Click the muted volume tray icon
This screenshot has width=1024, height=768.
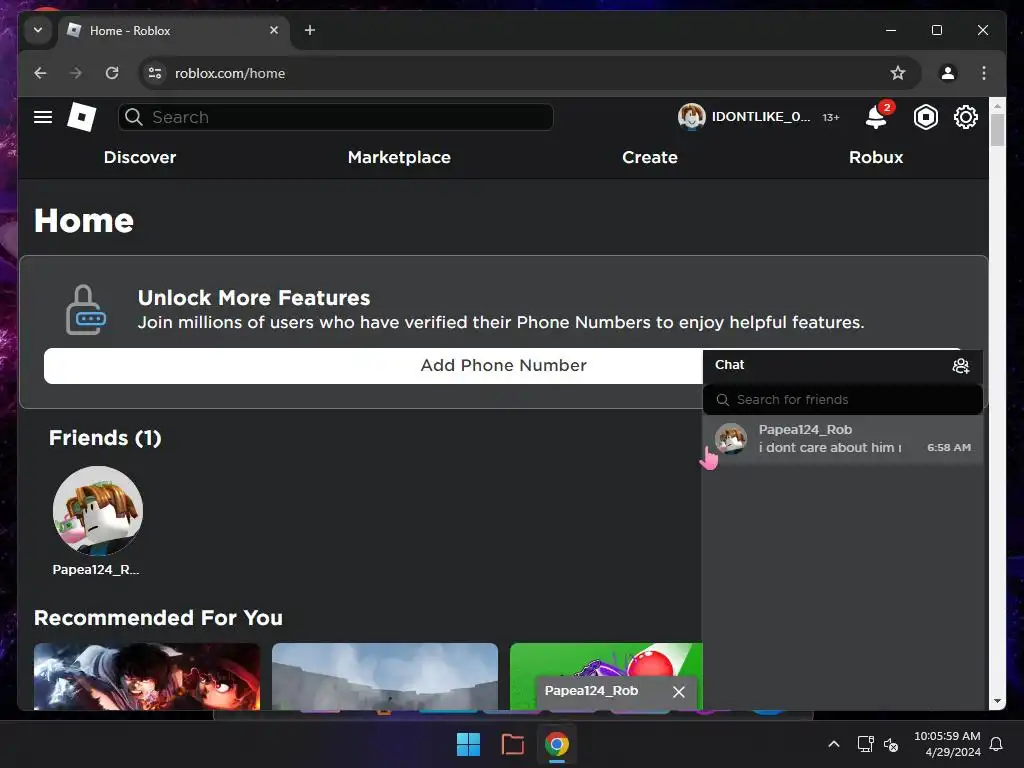tap(891, 744)
